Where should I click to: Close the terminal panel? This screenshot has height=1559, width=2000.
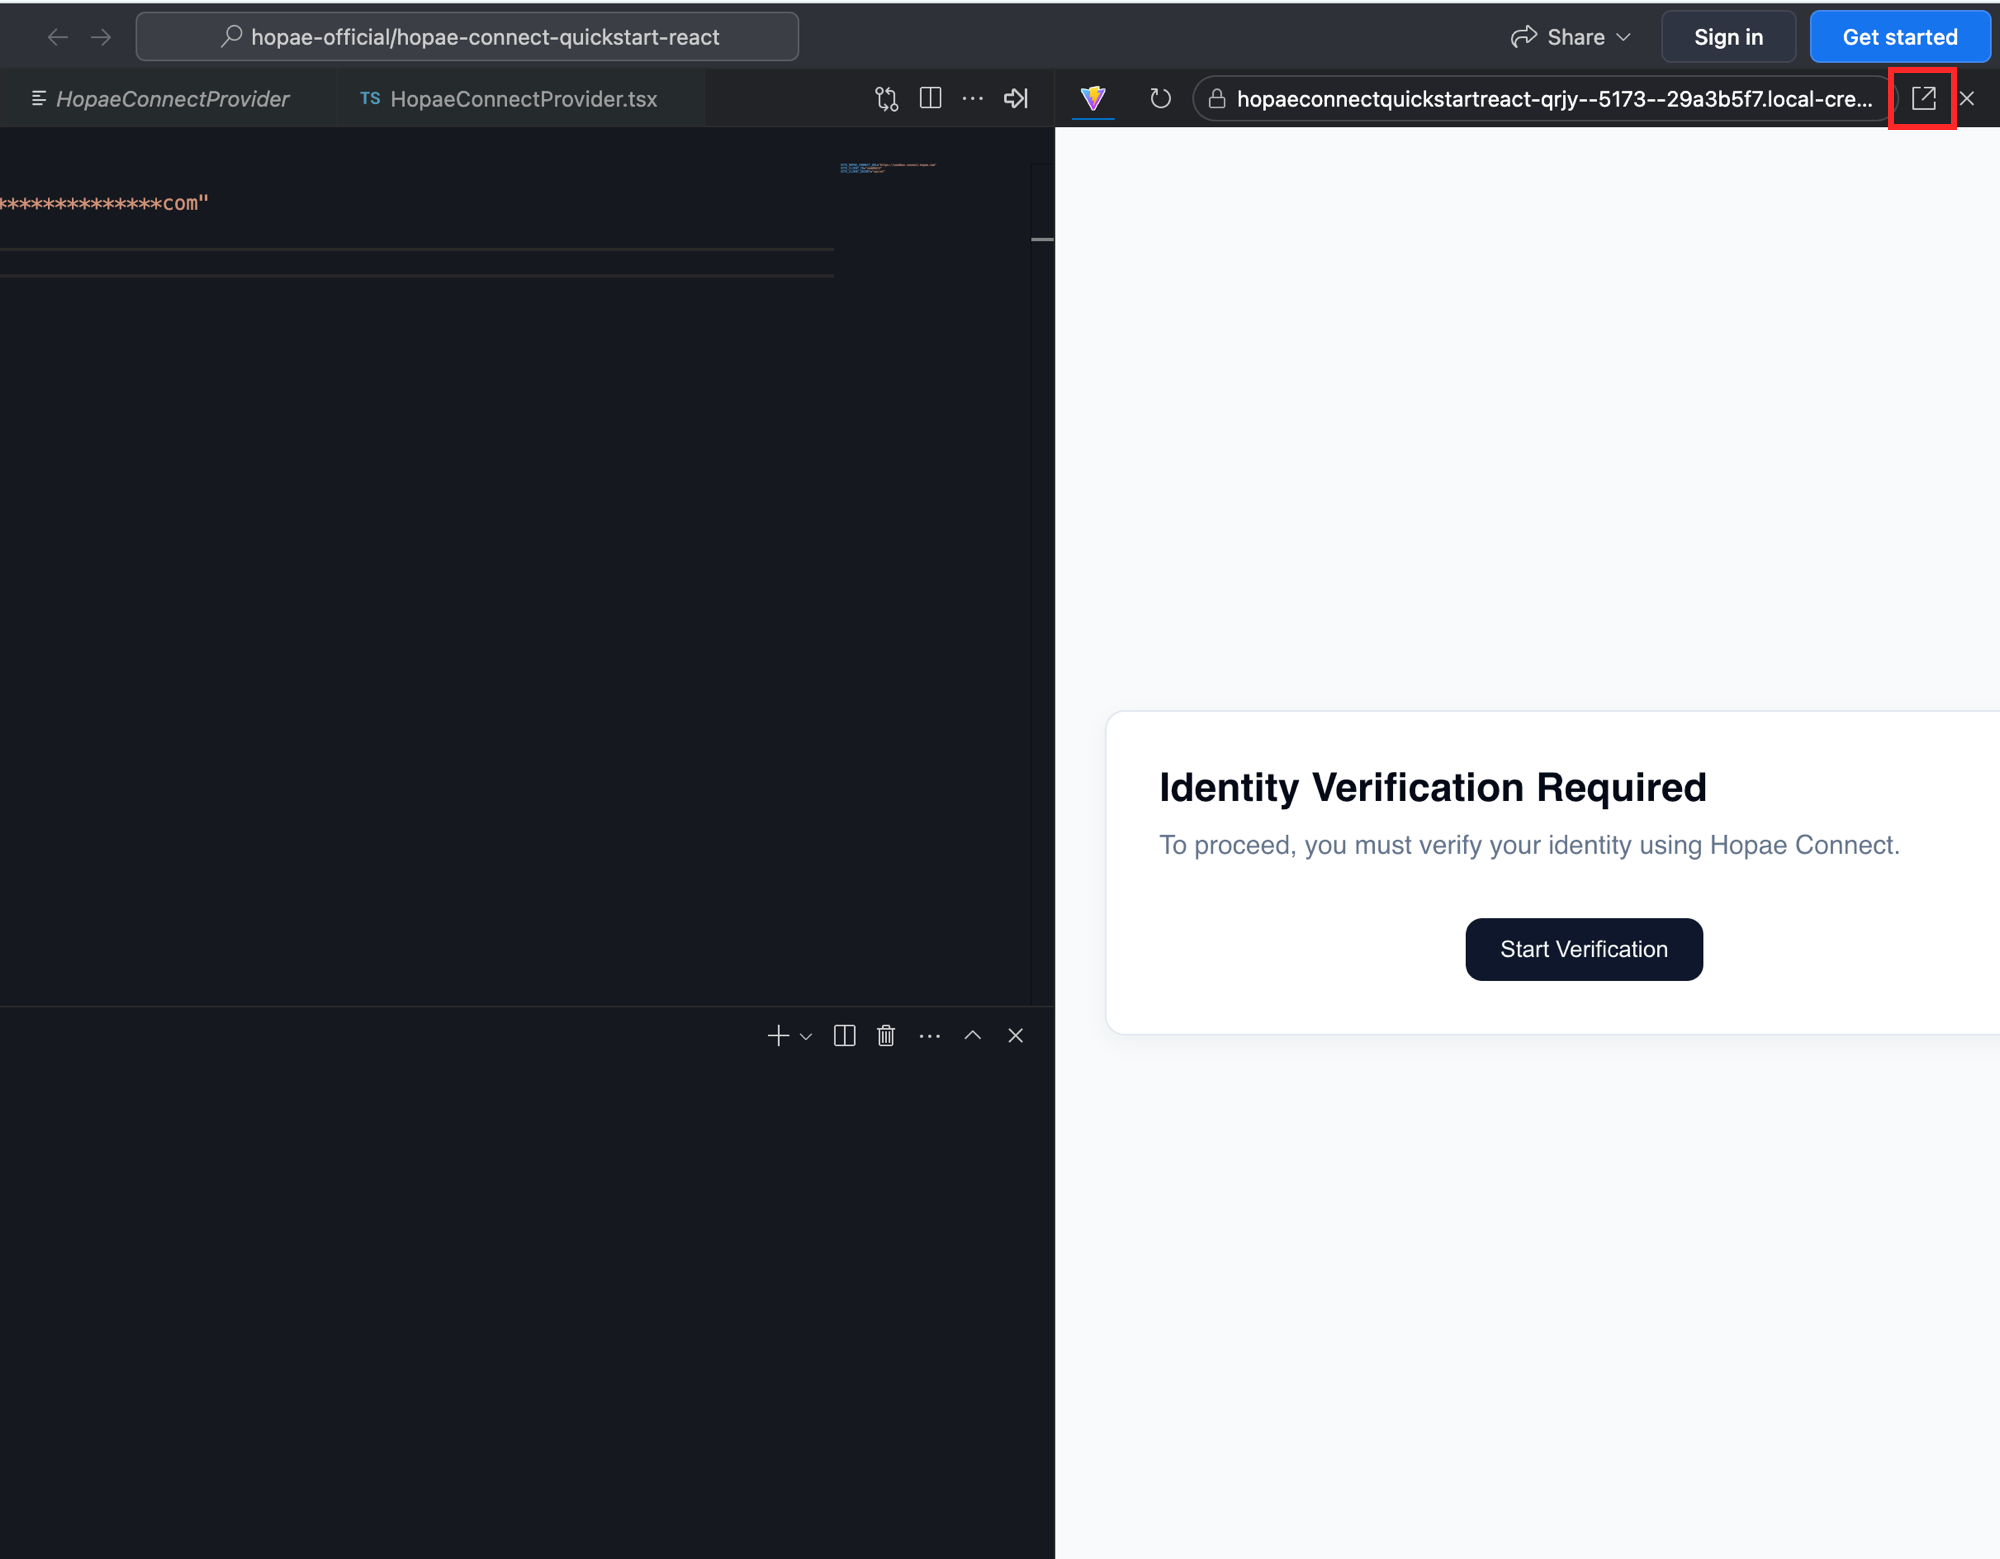(x=1015, y=1036)
